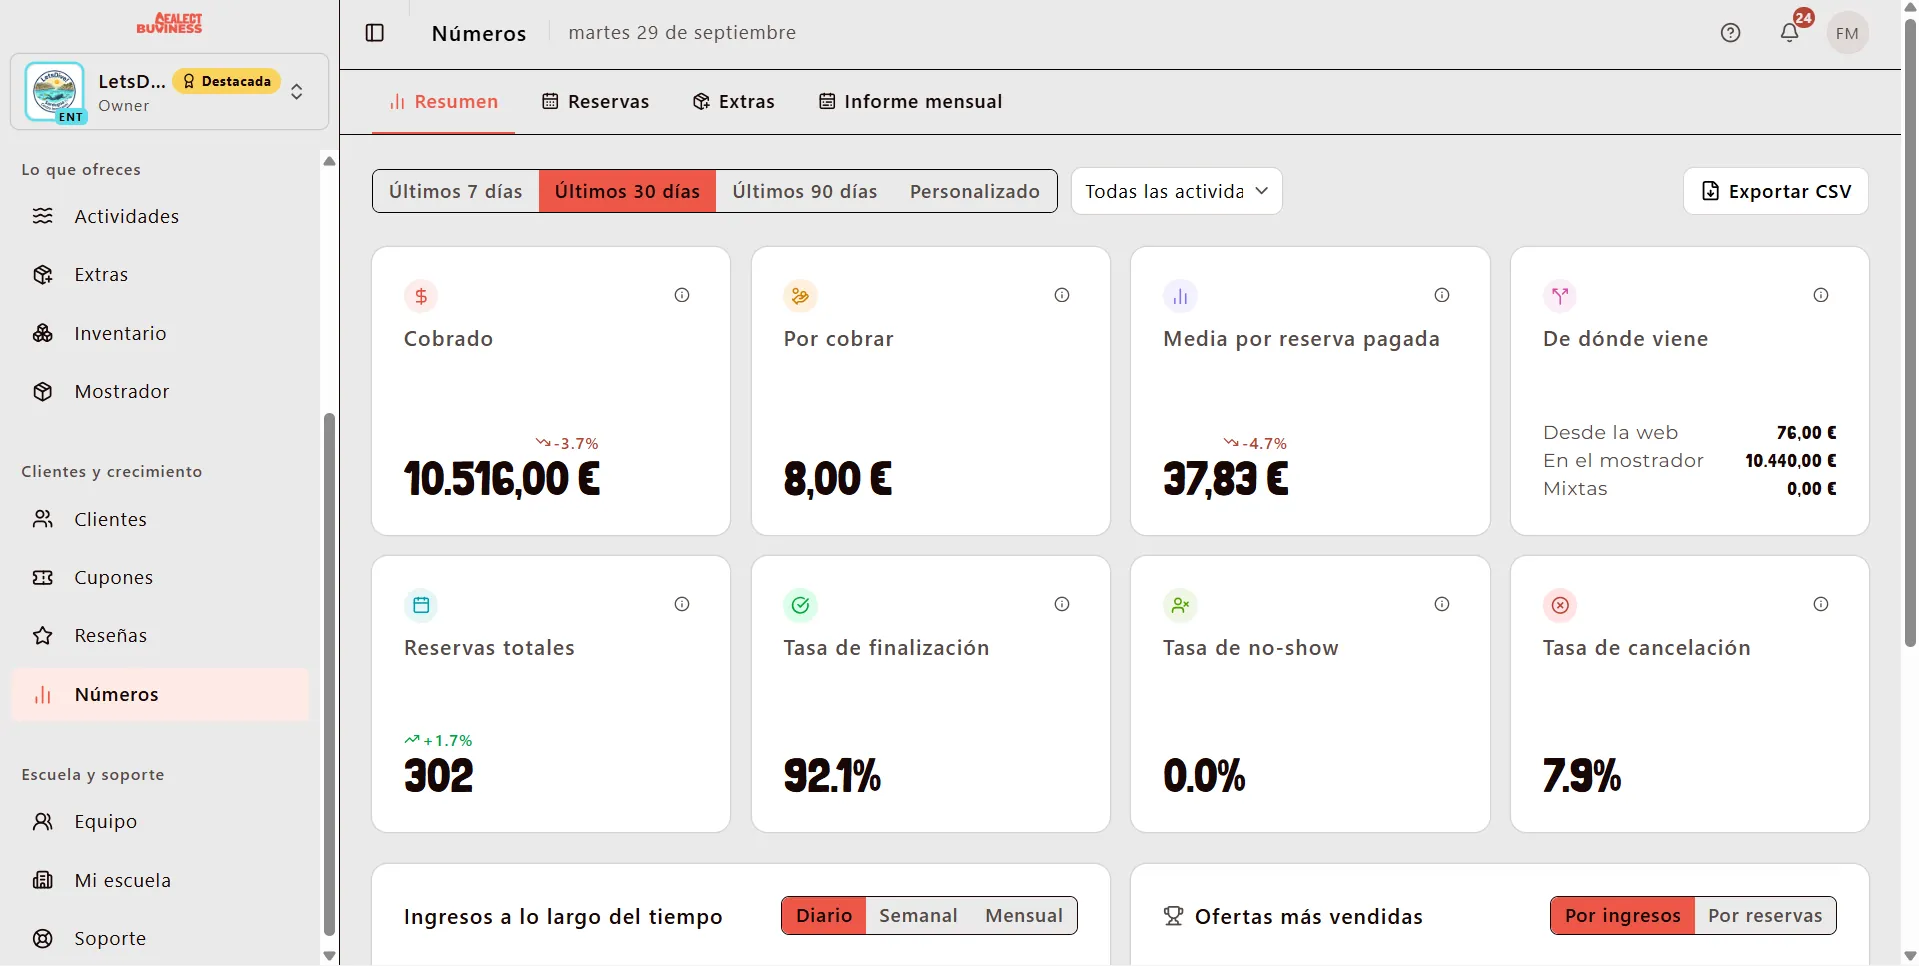Sort top offers Por reservas
The height and width of the screenshot is (966, 1919).
tap(1765, 916)
